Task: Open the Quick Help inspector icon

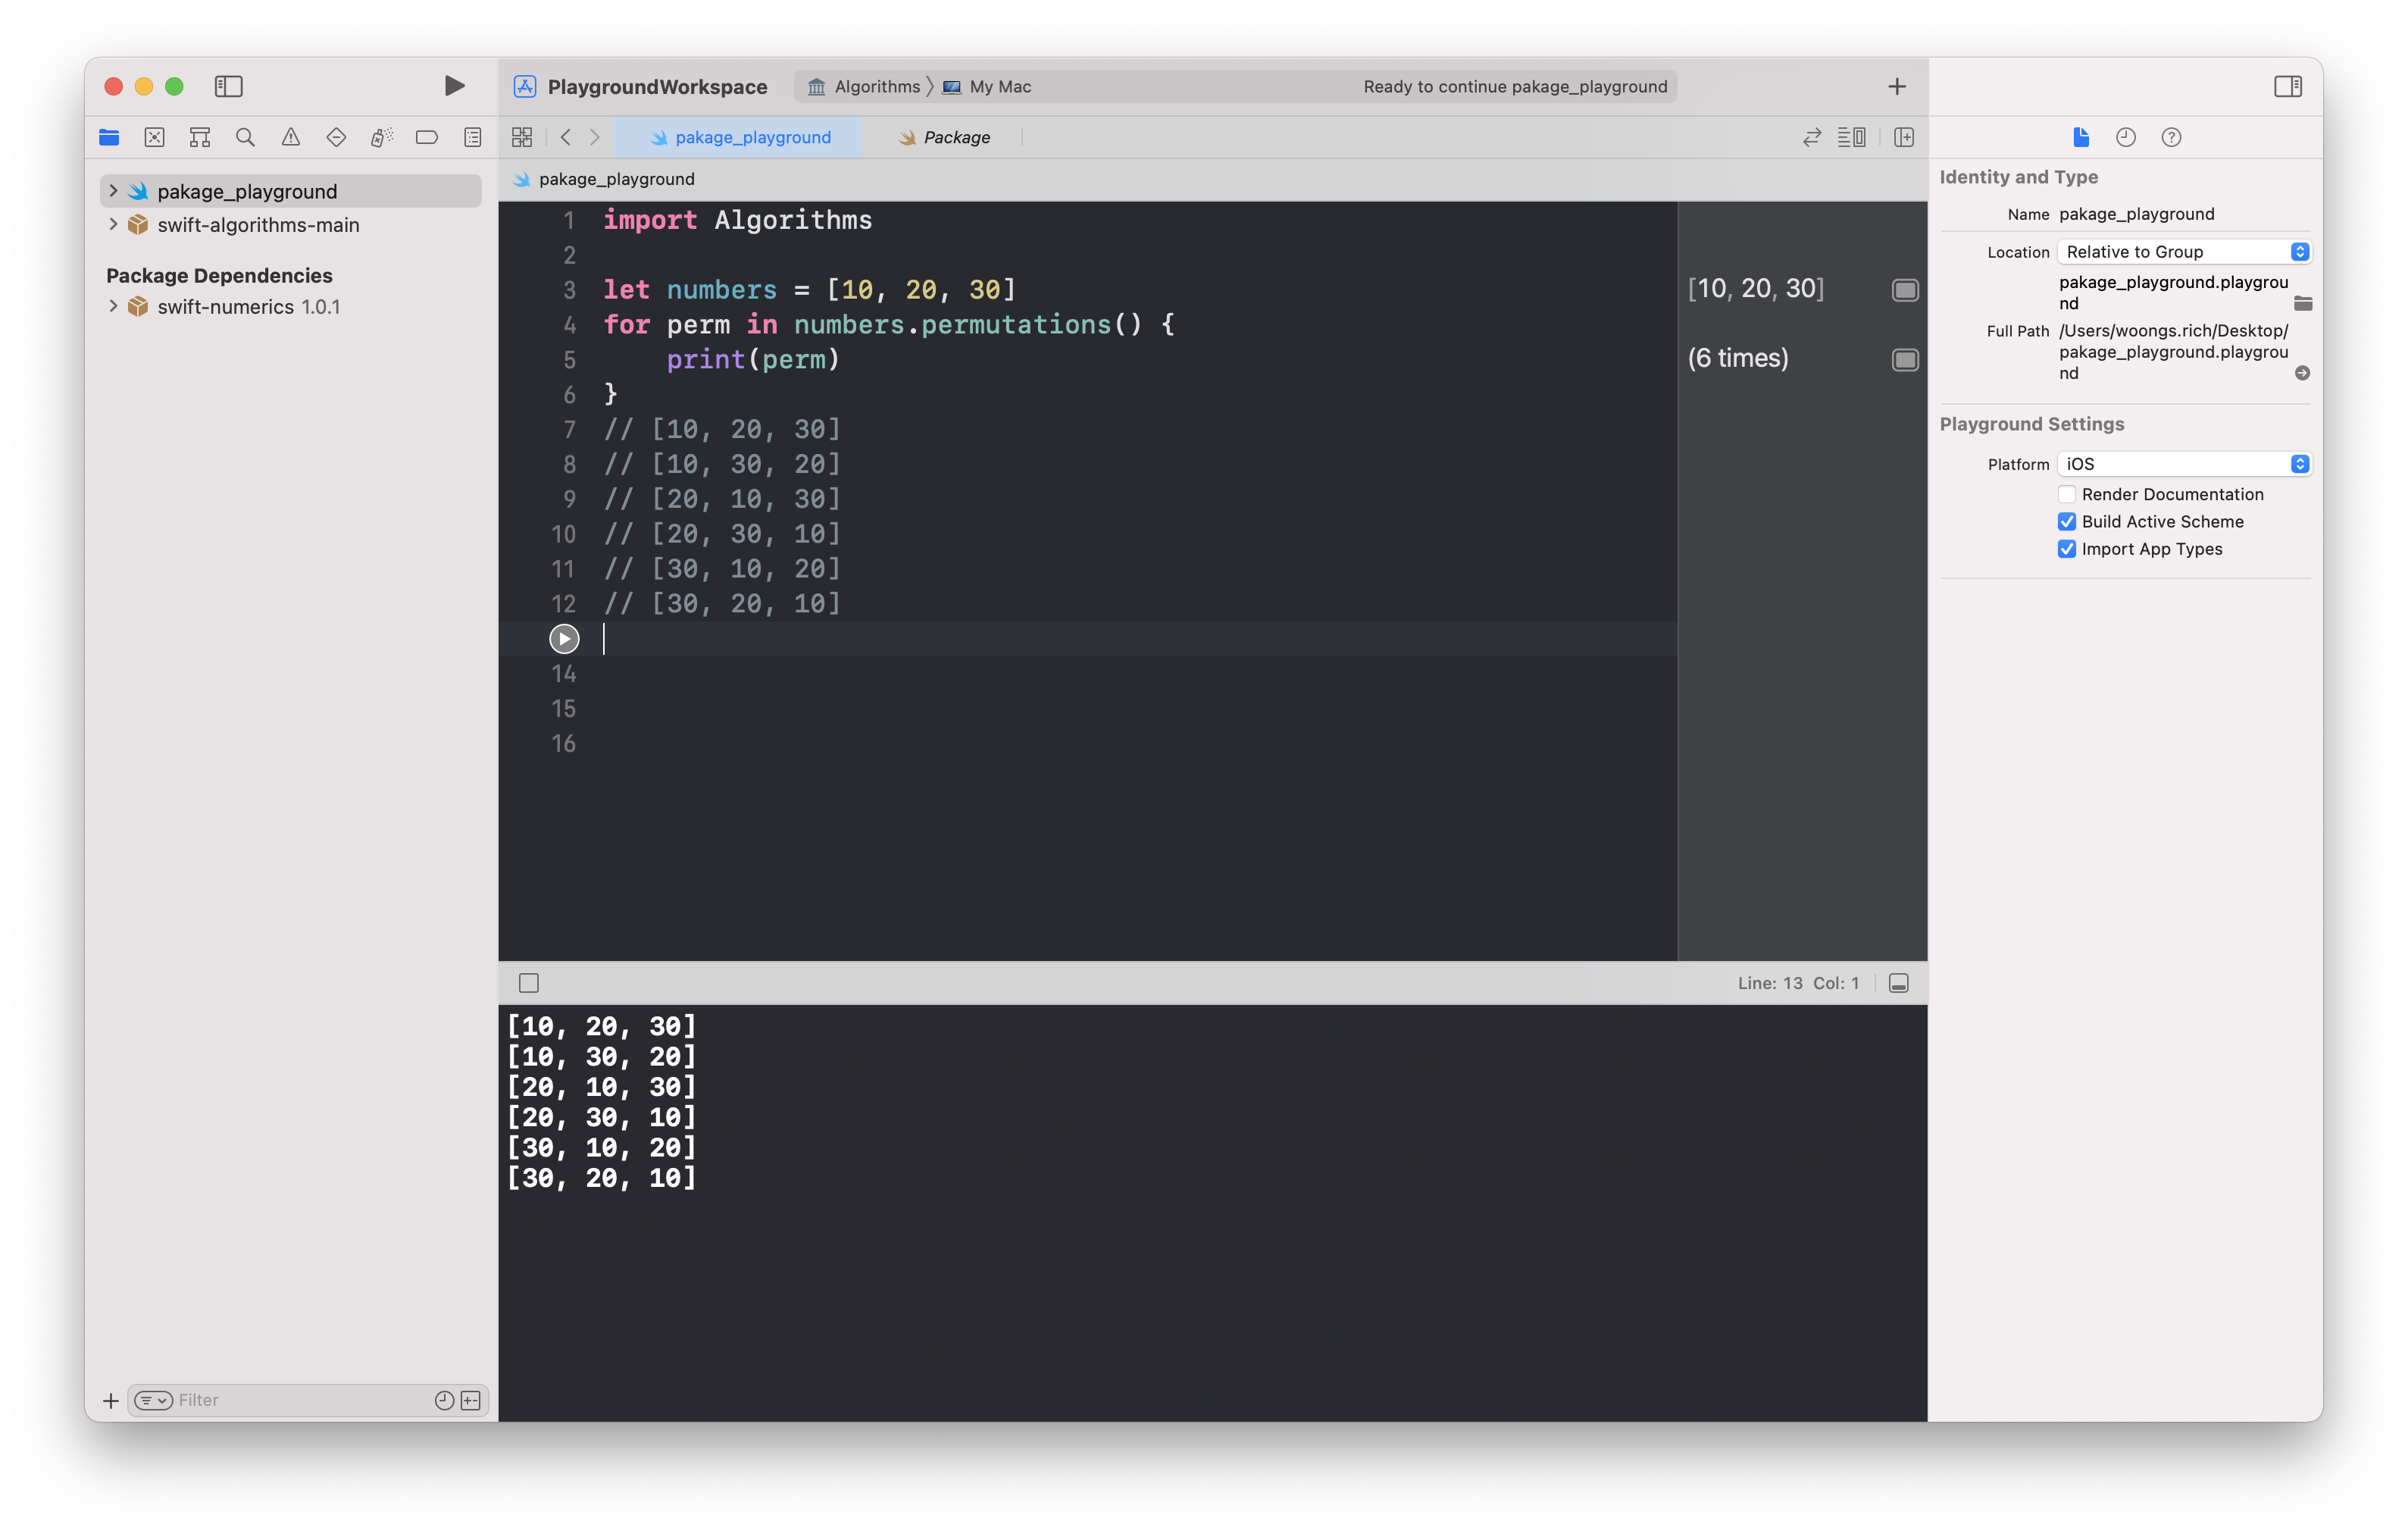Action: [2171, 137]
